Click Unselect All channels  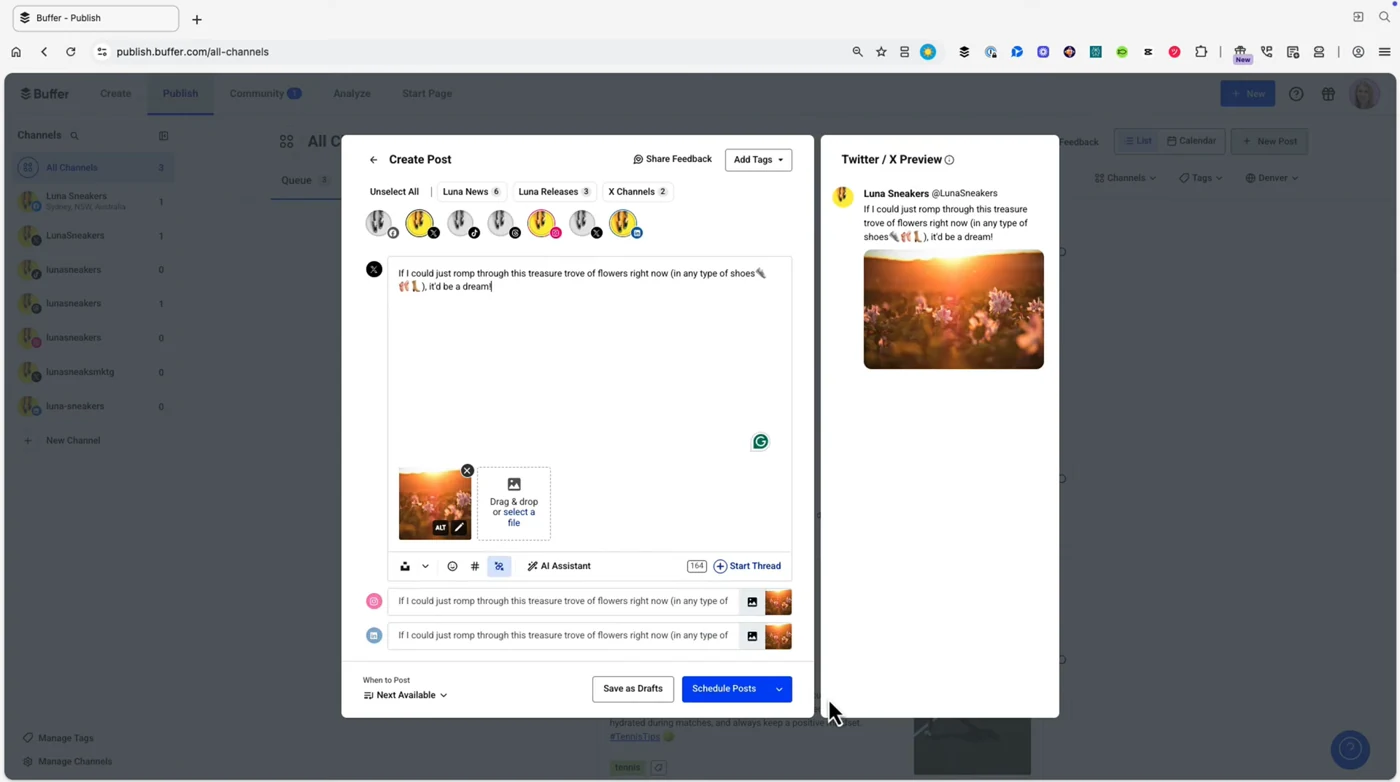(x=394, y=192)
